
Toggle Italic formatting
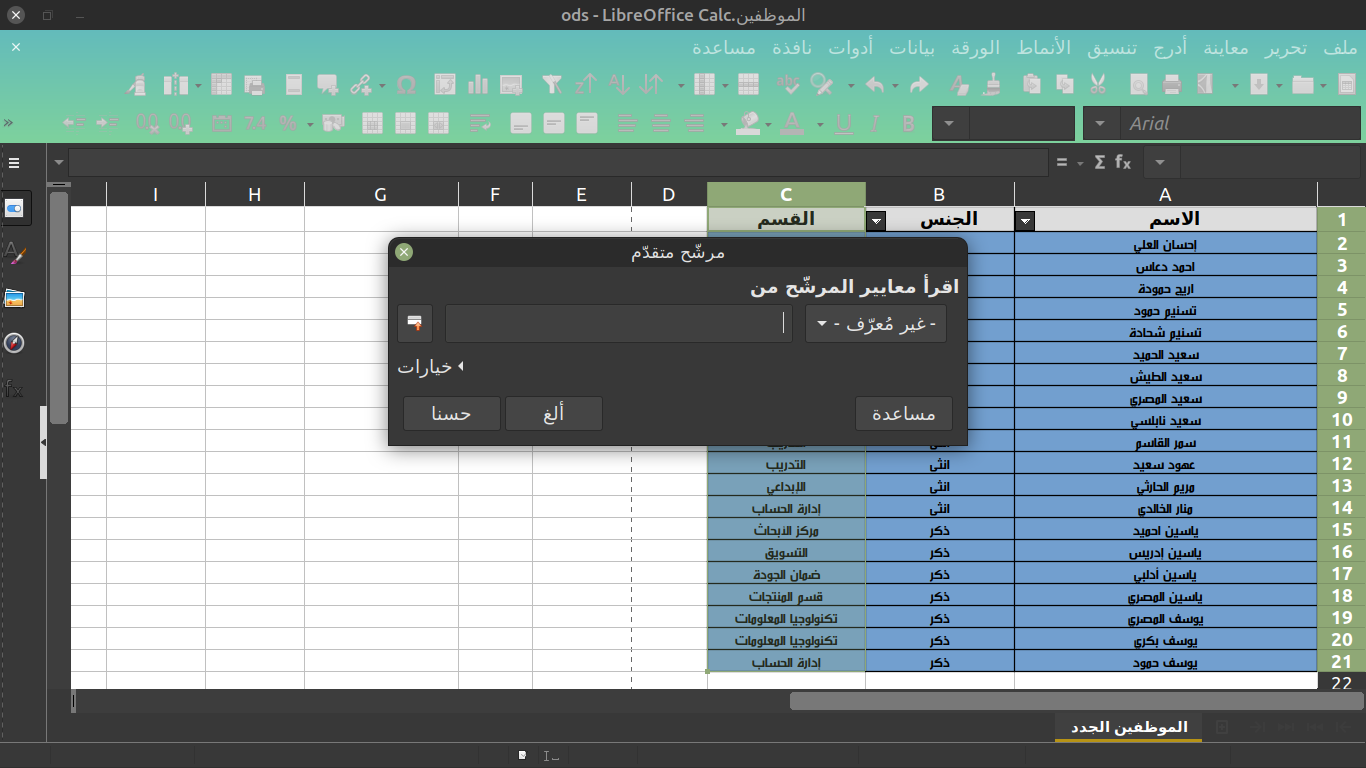[876, 124]
